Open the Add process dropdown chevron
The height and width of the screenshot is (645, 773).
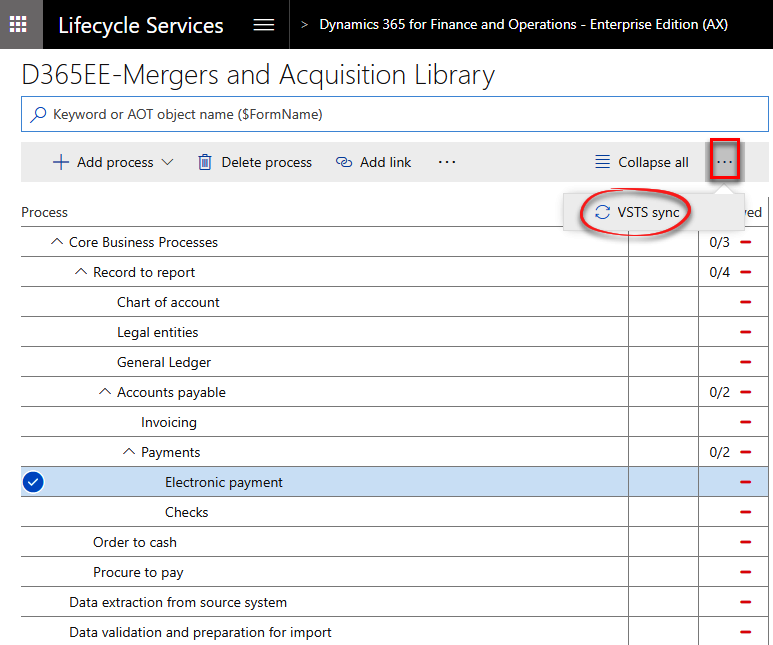click(x=168, y=162)
